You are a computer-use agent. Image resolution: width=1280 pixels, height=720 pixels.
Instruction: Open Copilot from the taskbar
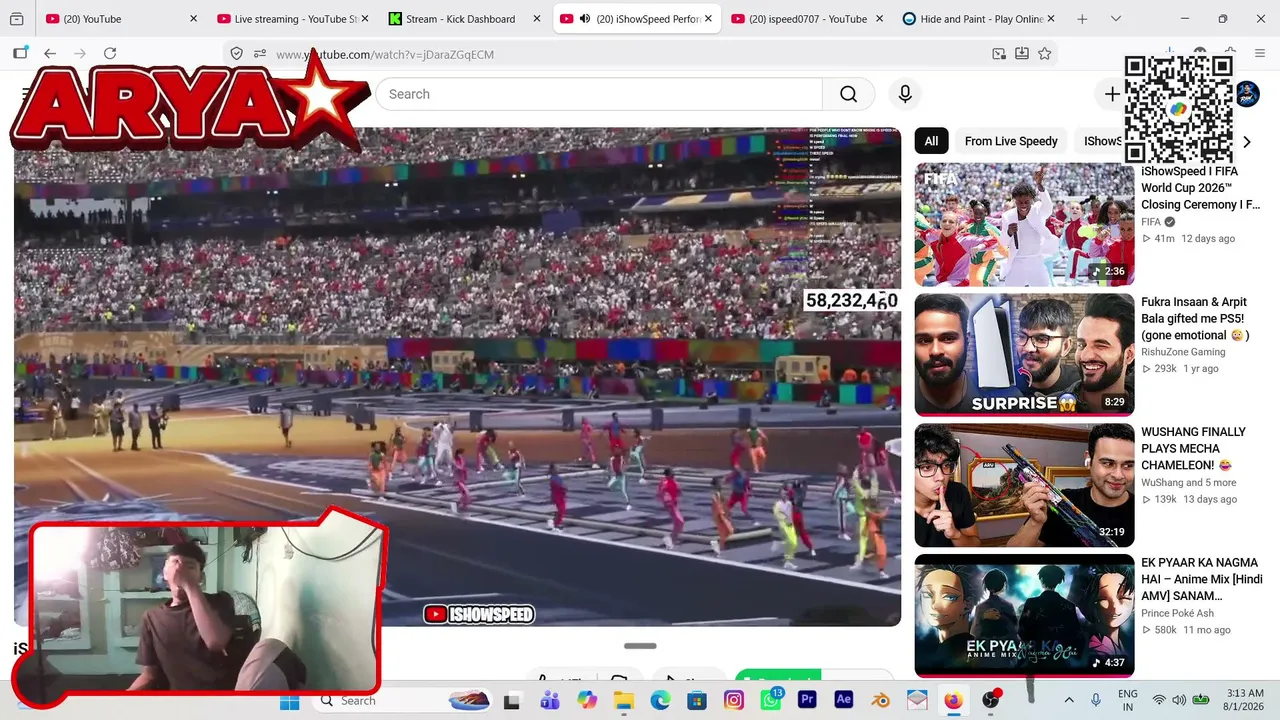[x=587, y=701]
